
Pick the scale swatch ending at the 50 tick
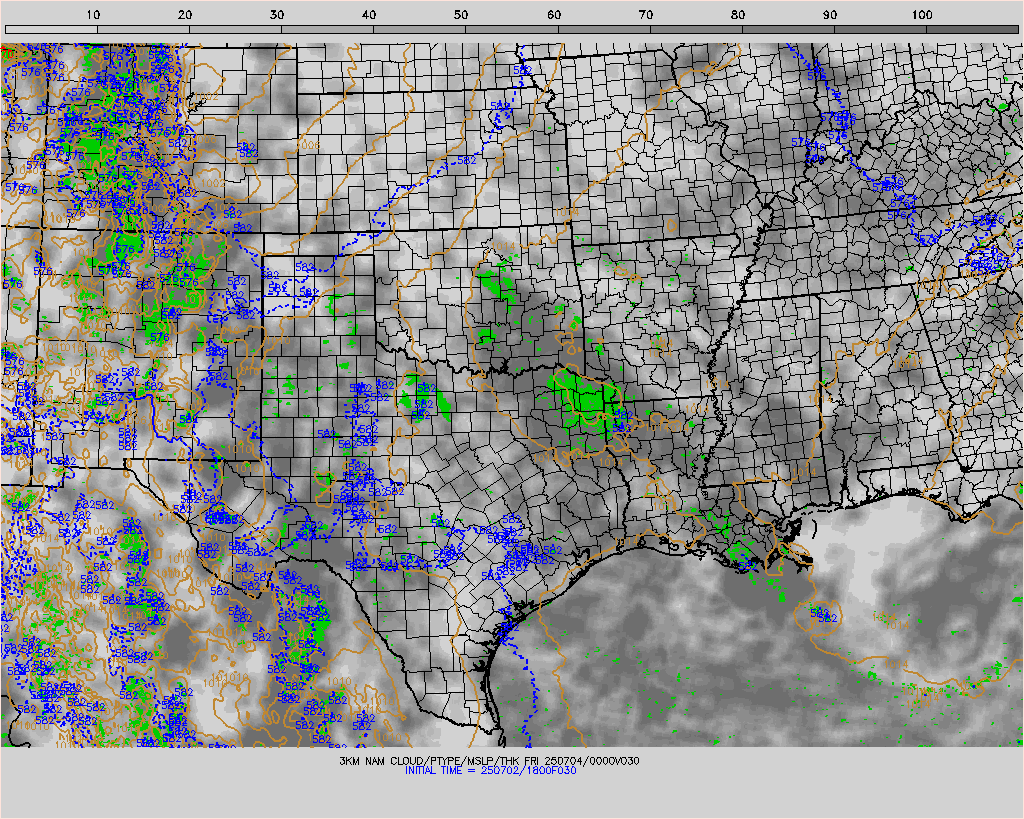click(420, 29)
